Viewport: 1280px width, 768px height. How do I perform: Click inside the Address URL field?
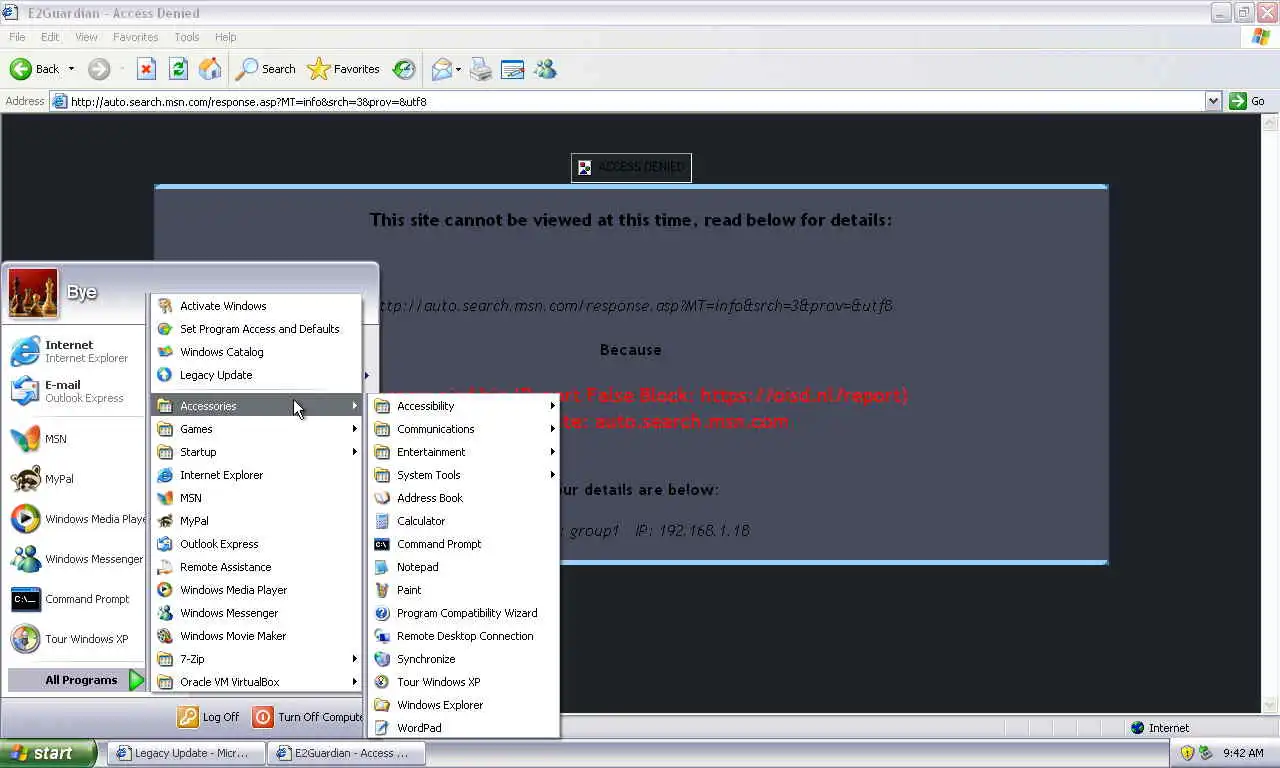(627, 101)
